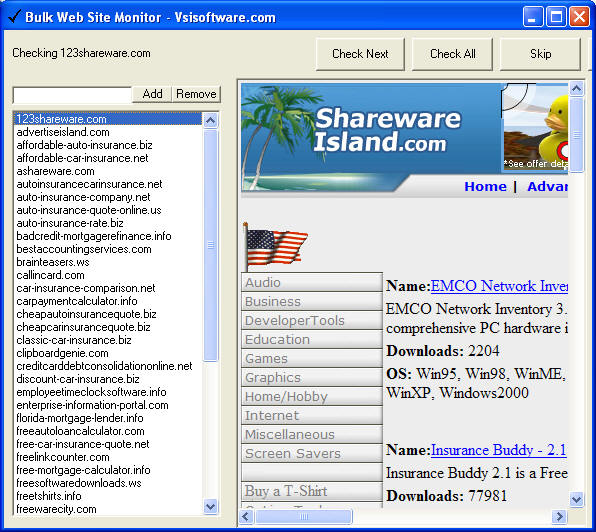Click the web preview scroll left arrow
This screenshot has width=596, height=532.
click(246, 516)
